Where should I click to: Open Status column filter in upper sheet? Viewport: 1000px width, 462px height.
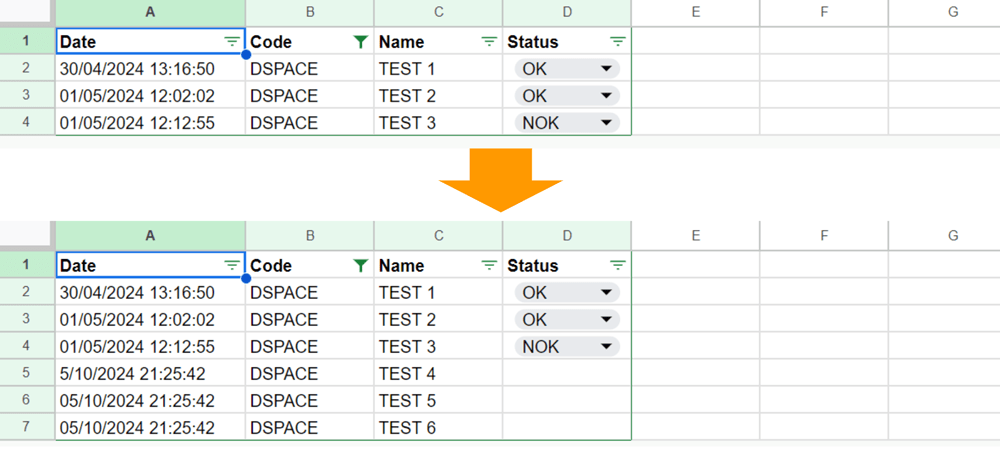618,42
